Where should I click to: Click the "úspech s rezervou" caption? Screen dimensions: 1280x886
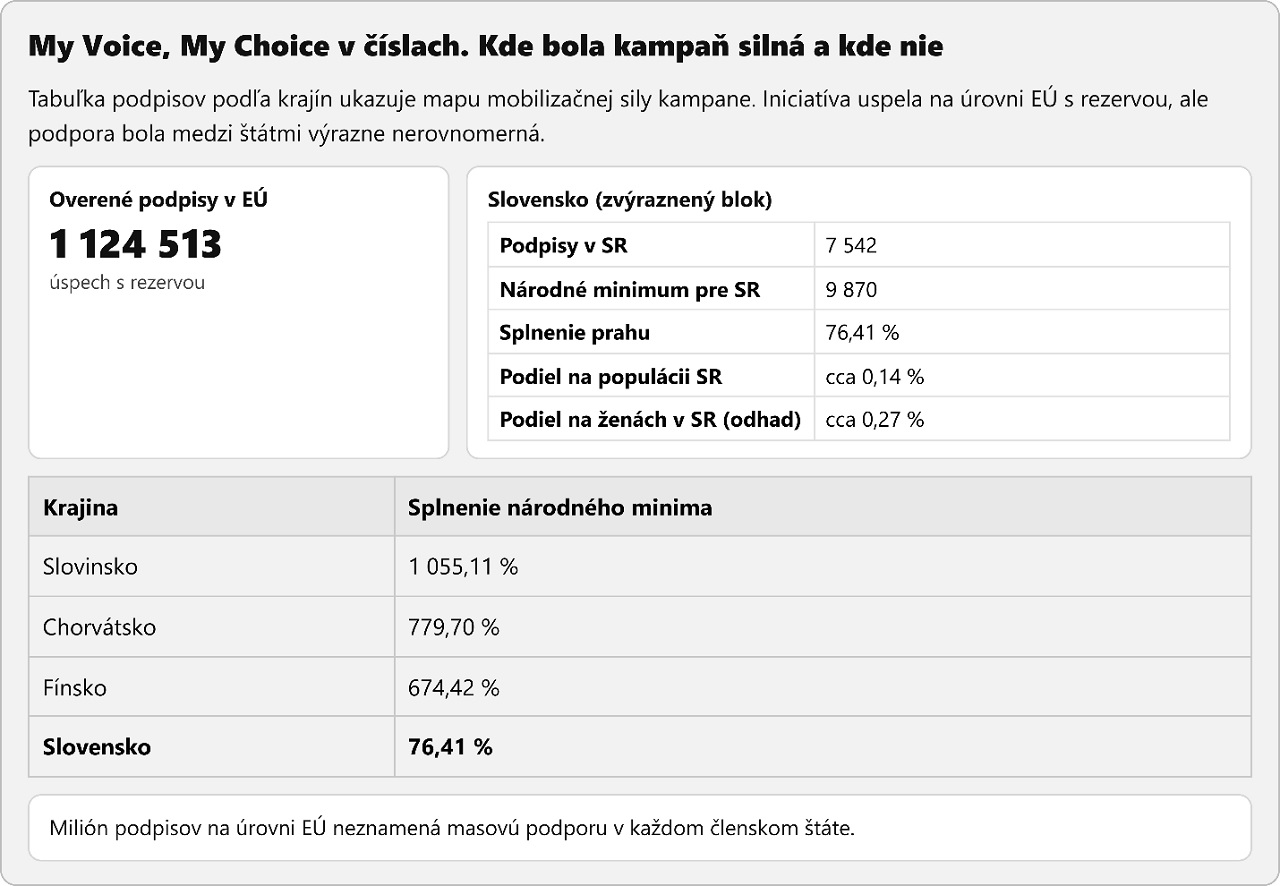point(127,283)
